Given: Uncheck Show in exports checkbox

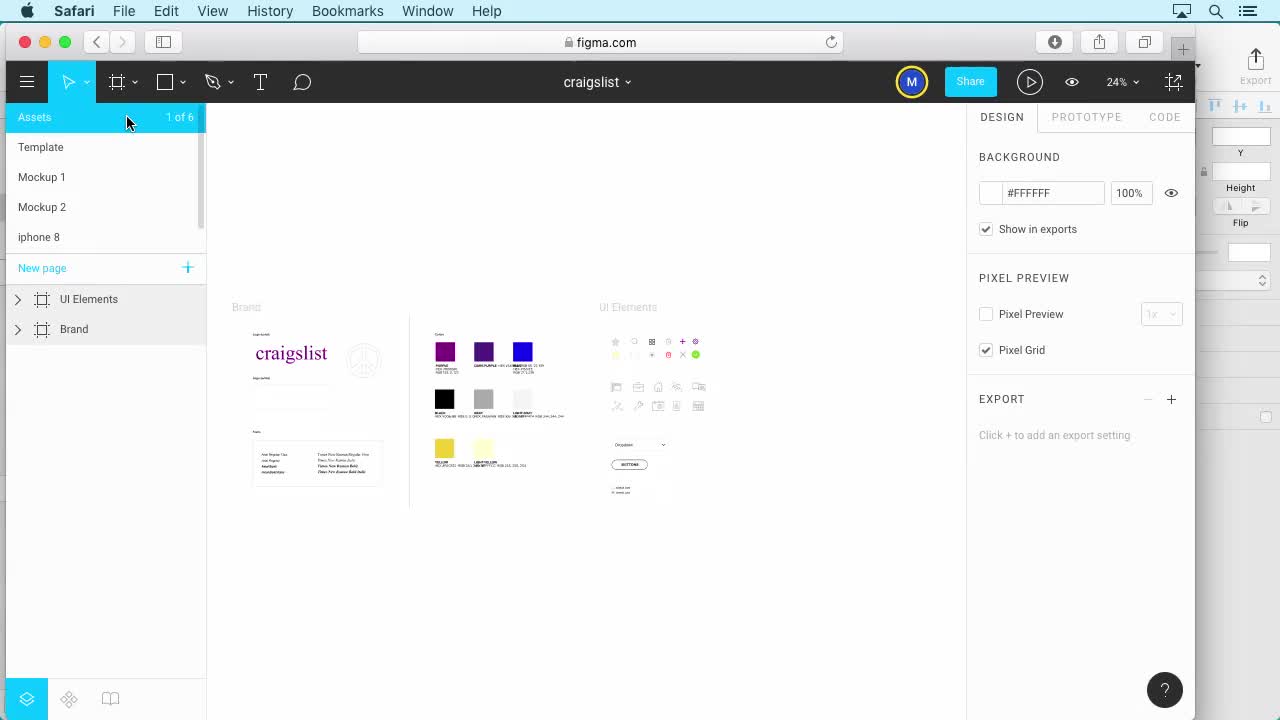Looking at the screenshot, I should tap(986, 229).
